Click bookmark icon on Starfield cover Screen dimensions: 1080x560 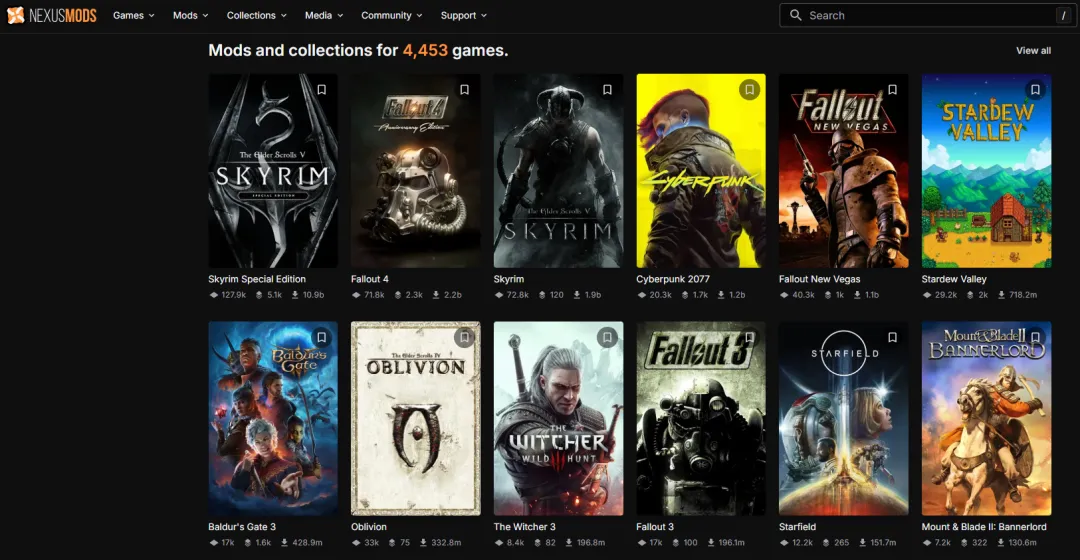[893, 338]
